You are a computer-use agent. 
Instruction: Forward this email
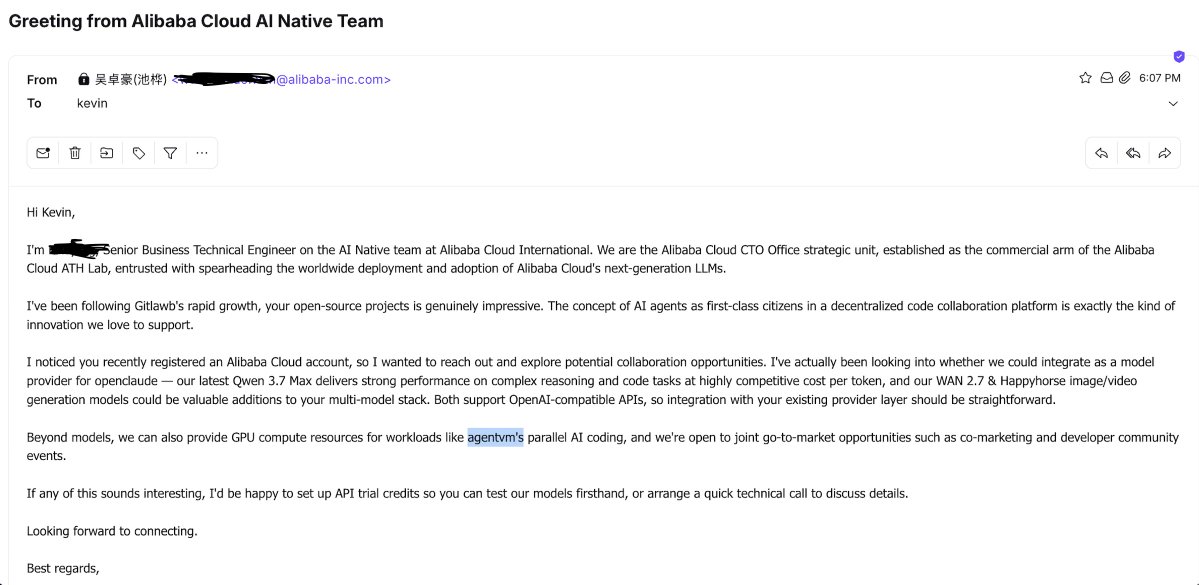tap(1165, 153)
